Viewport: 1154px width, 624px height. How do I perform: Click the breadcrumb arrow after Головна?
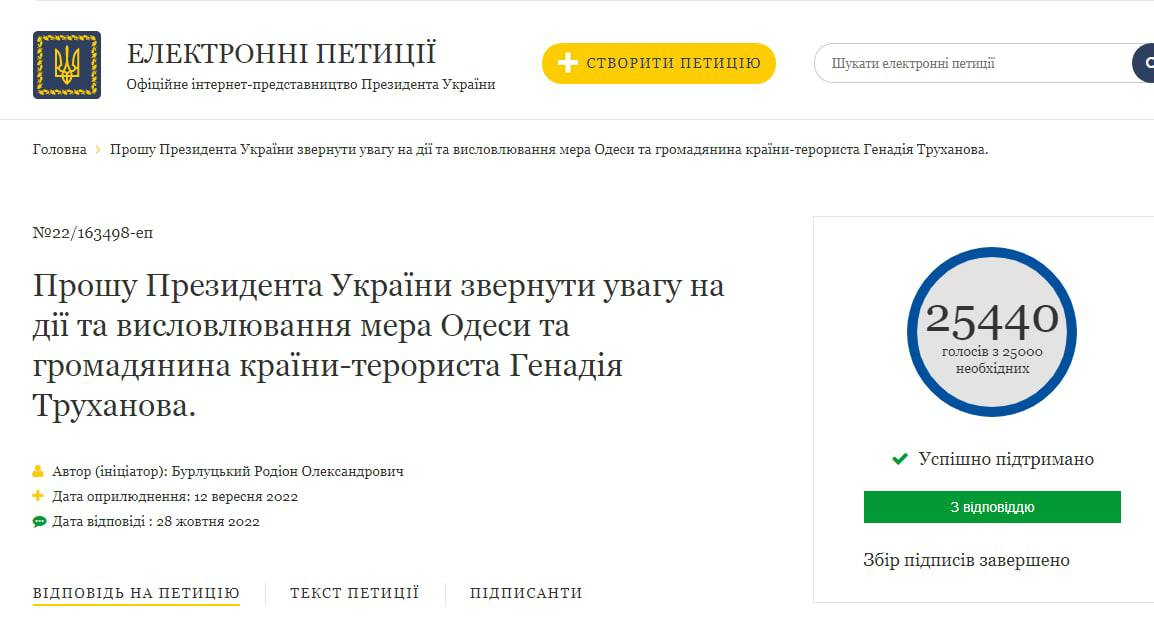point(98,150)
